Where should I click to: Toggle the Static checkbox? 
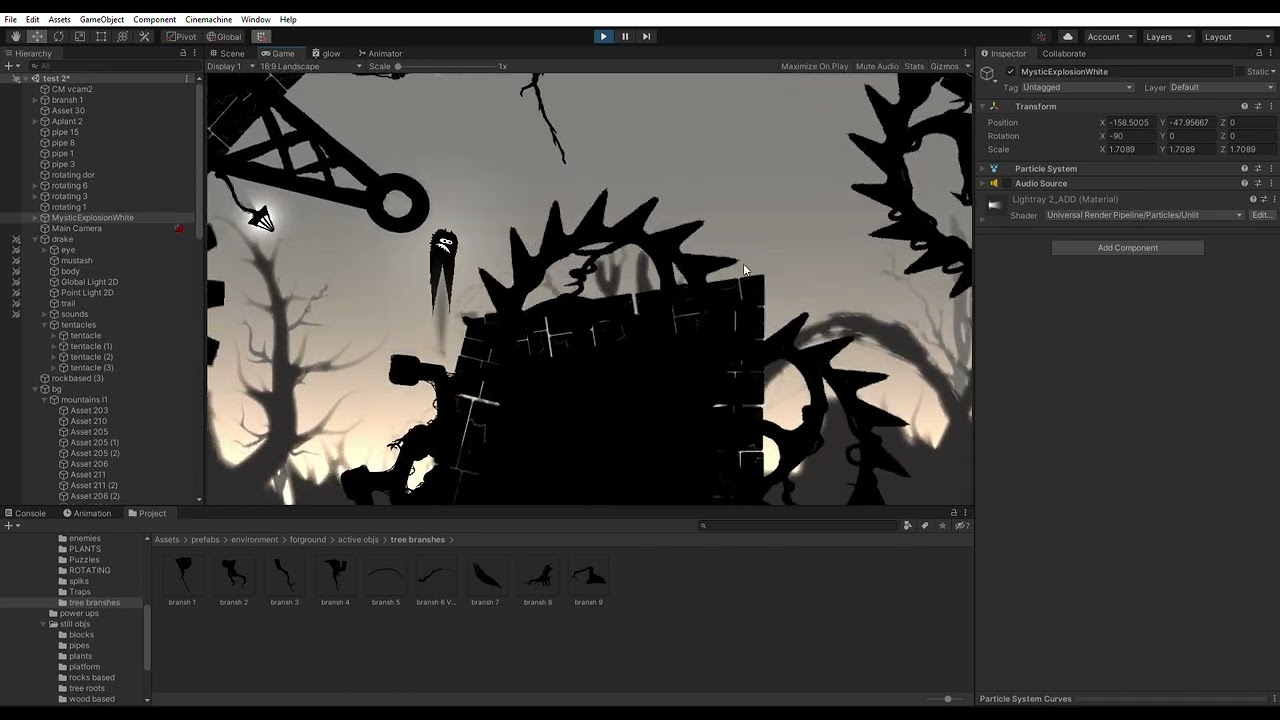pyautogui.click(x=1240, y=72)
